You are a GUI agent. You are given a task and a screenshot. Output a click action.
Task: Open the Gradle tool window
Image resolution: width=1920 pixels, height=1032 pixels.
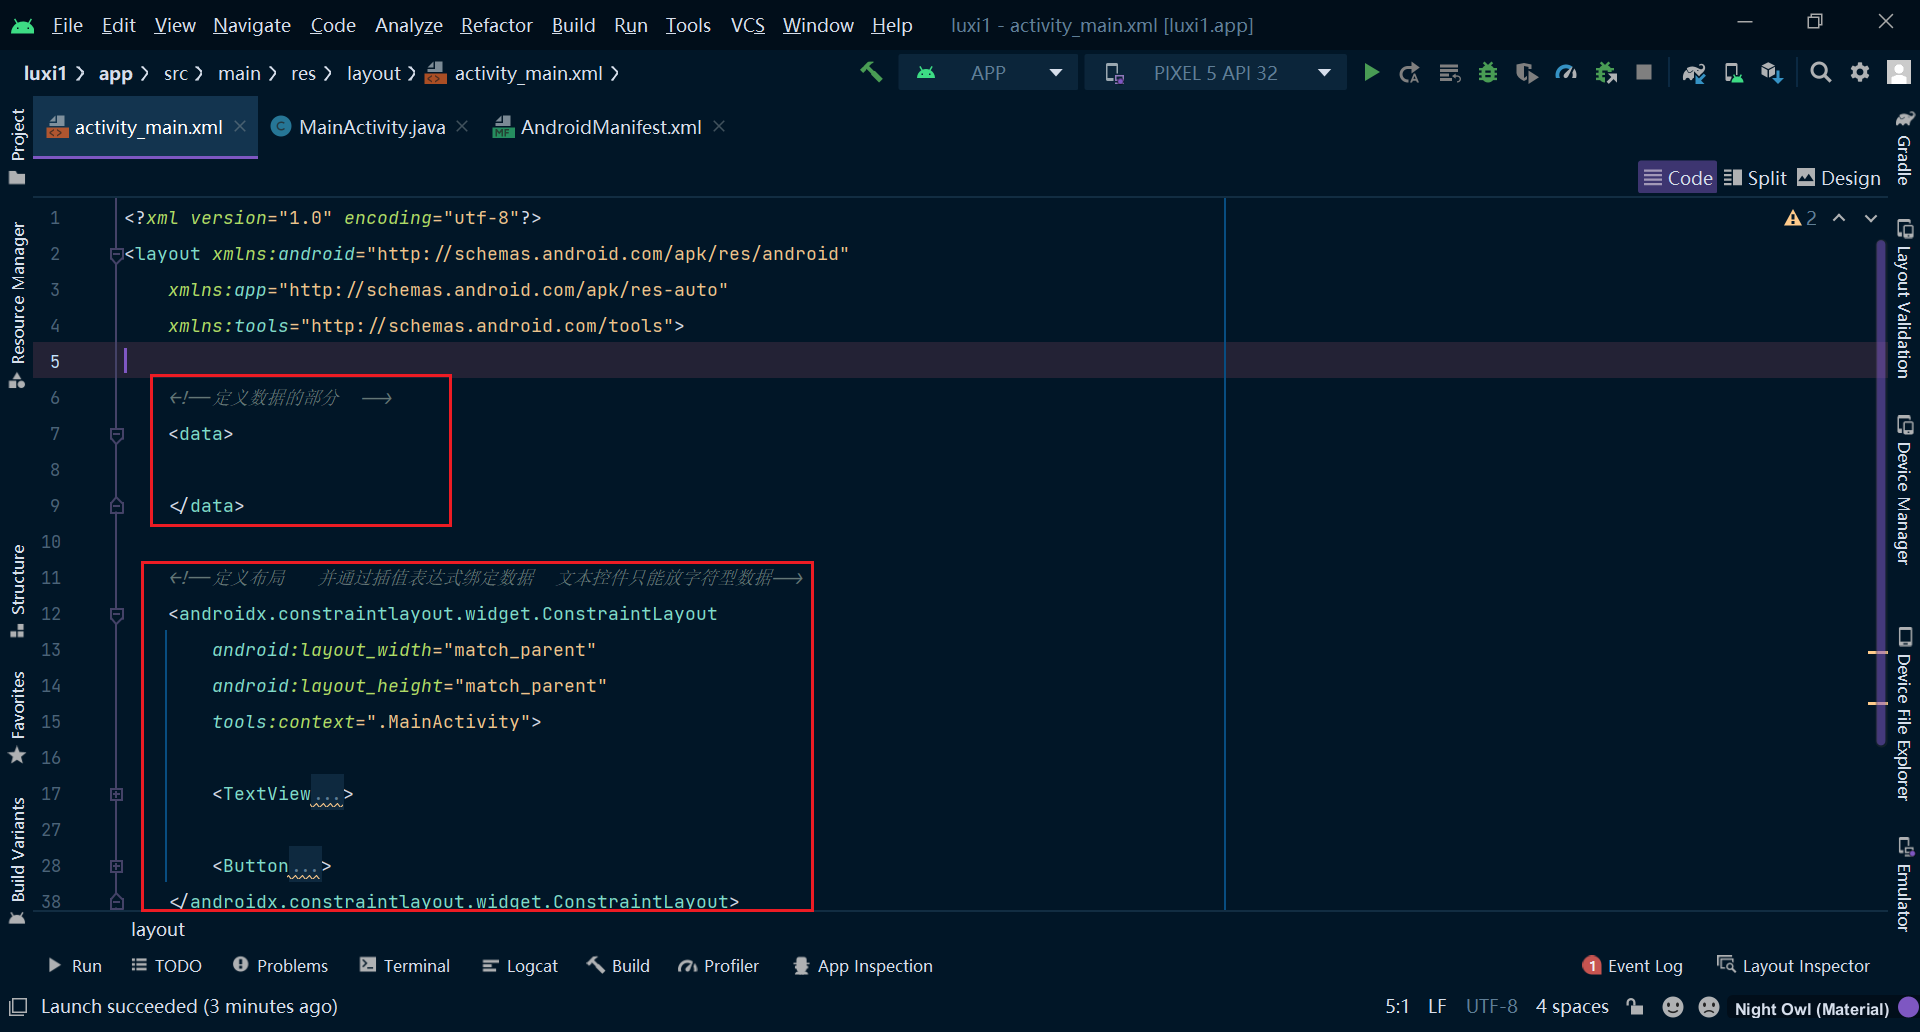click(1904, 147)
